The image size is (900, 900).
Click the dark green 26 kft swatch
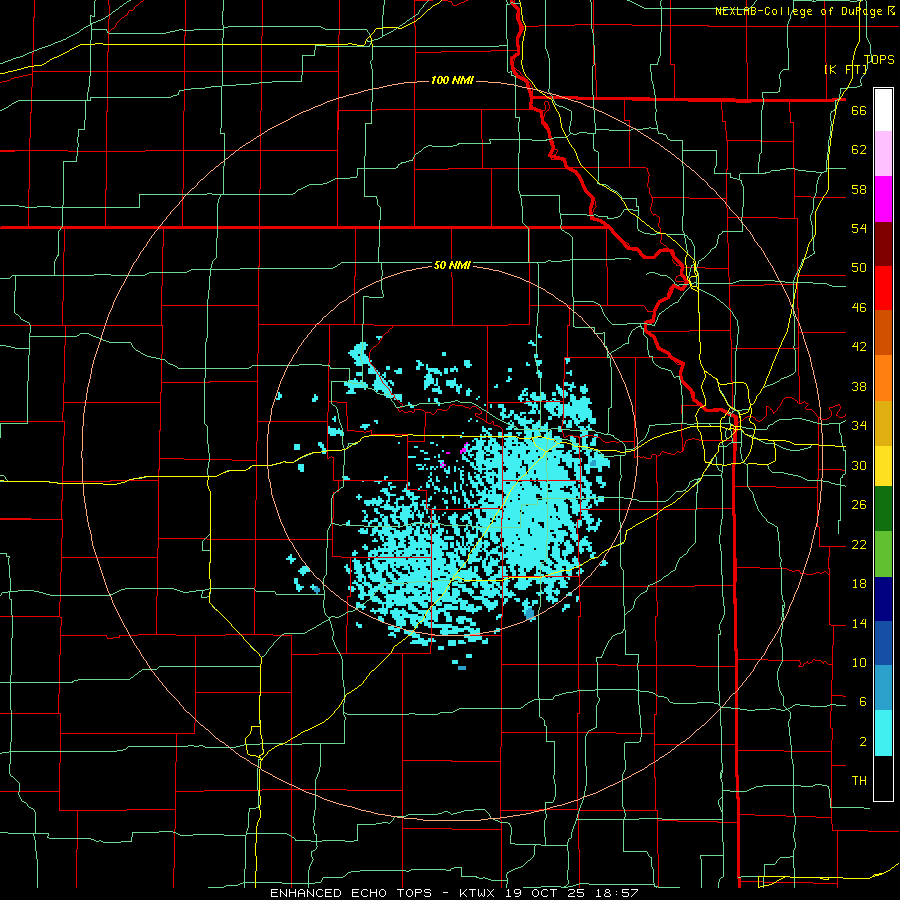883,509
